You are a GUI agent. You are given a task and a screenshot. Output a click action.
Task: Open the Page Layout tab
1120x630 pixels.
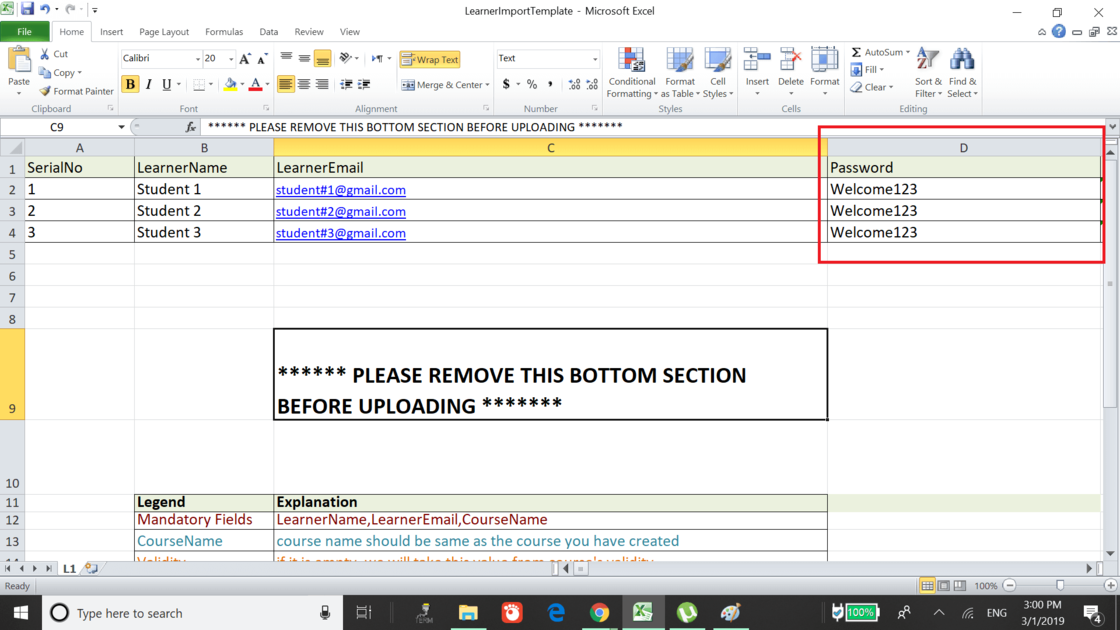(164, 31)
